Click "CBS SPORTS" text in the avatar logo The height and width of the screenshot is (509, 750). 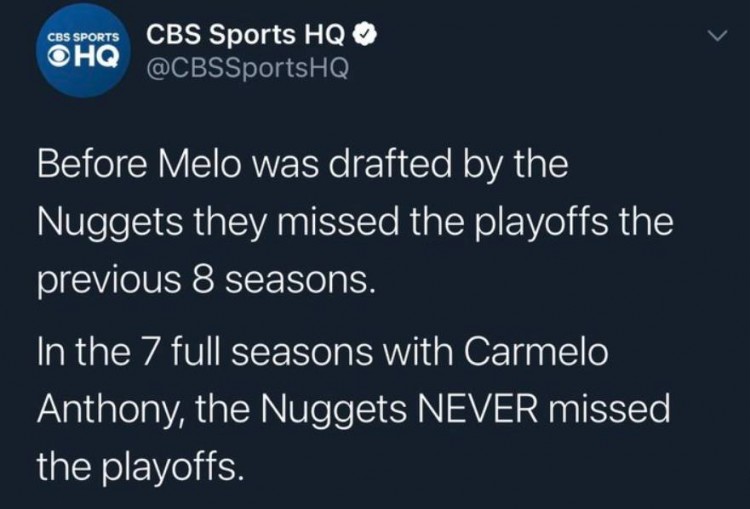[x=84, y=38]
